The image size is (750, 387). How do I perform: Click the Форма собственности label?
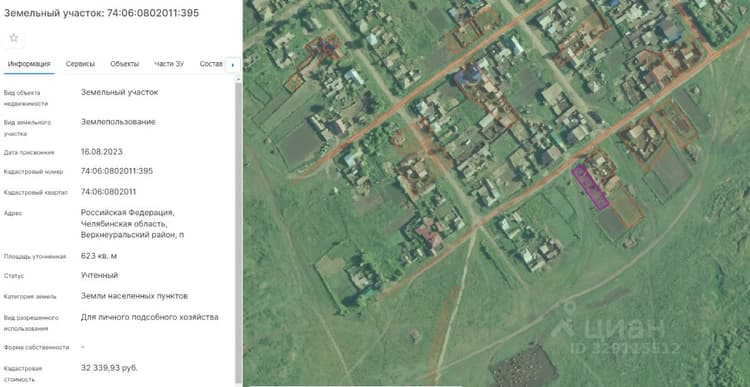coord(36,347)
